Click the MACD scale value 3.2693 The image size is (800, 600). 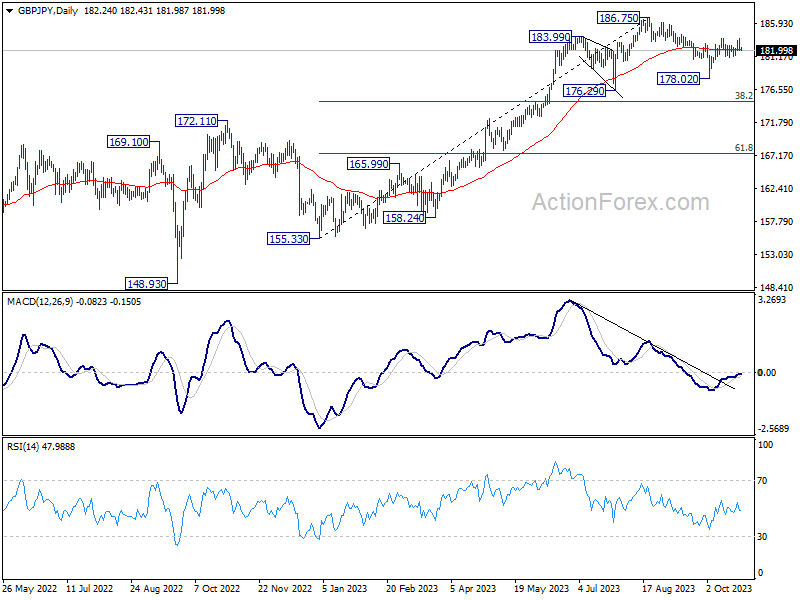772,299
